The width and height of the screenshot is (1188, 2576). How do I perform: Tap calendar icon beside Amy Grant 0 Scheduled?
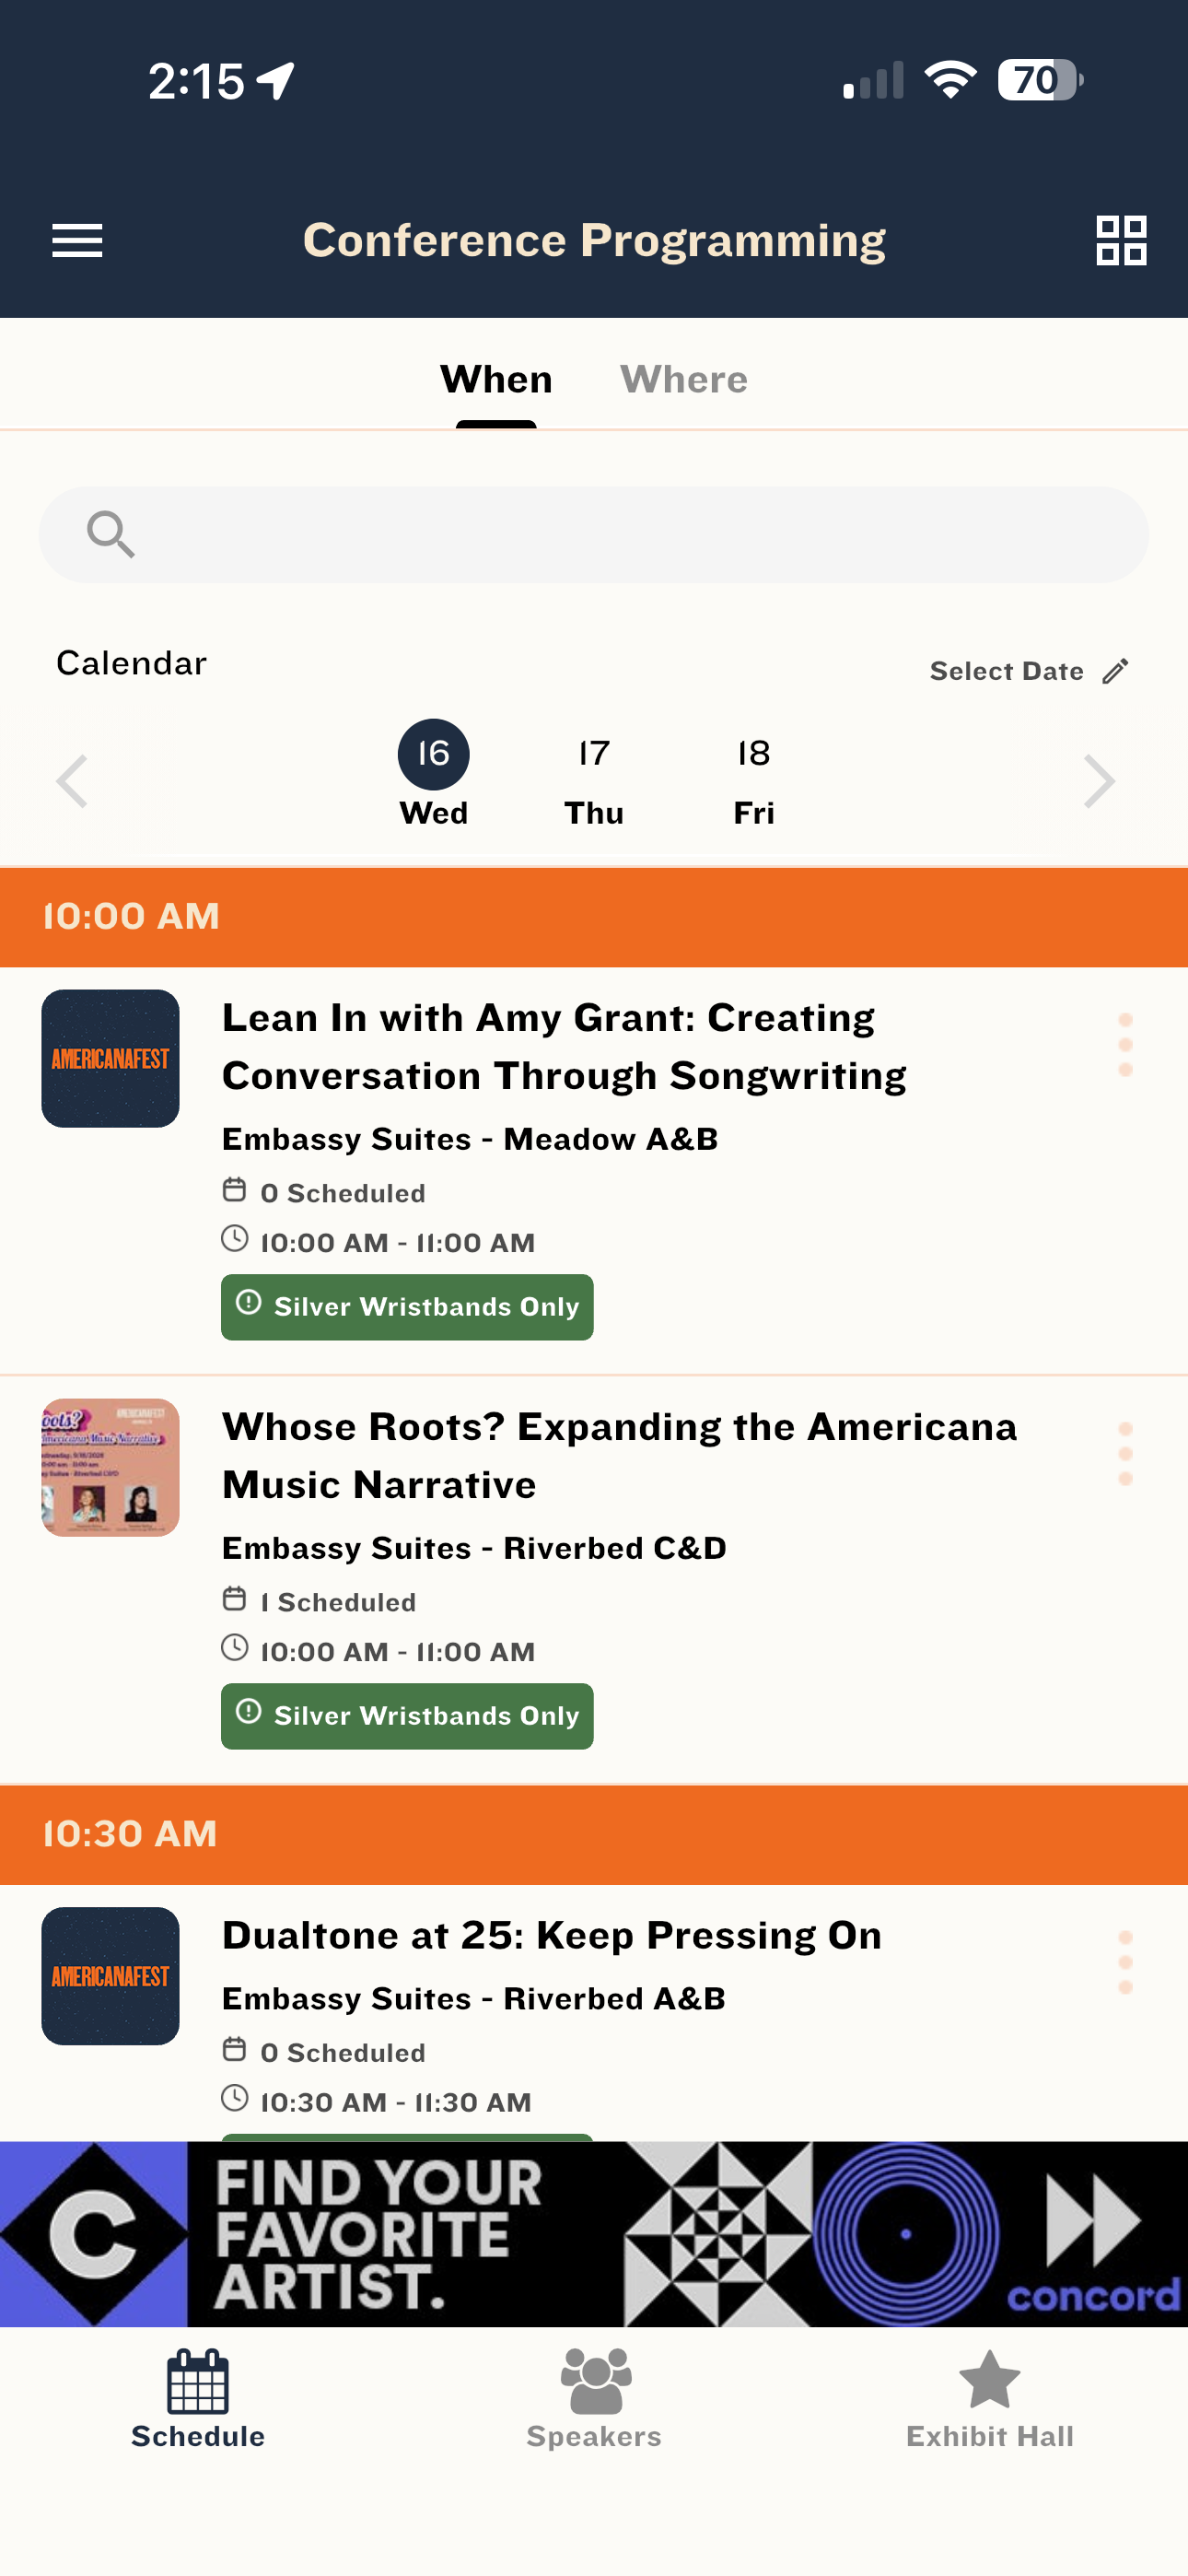(234, 1190)
